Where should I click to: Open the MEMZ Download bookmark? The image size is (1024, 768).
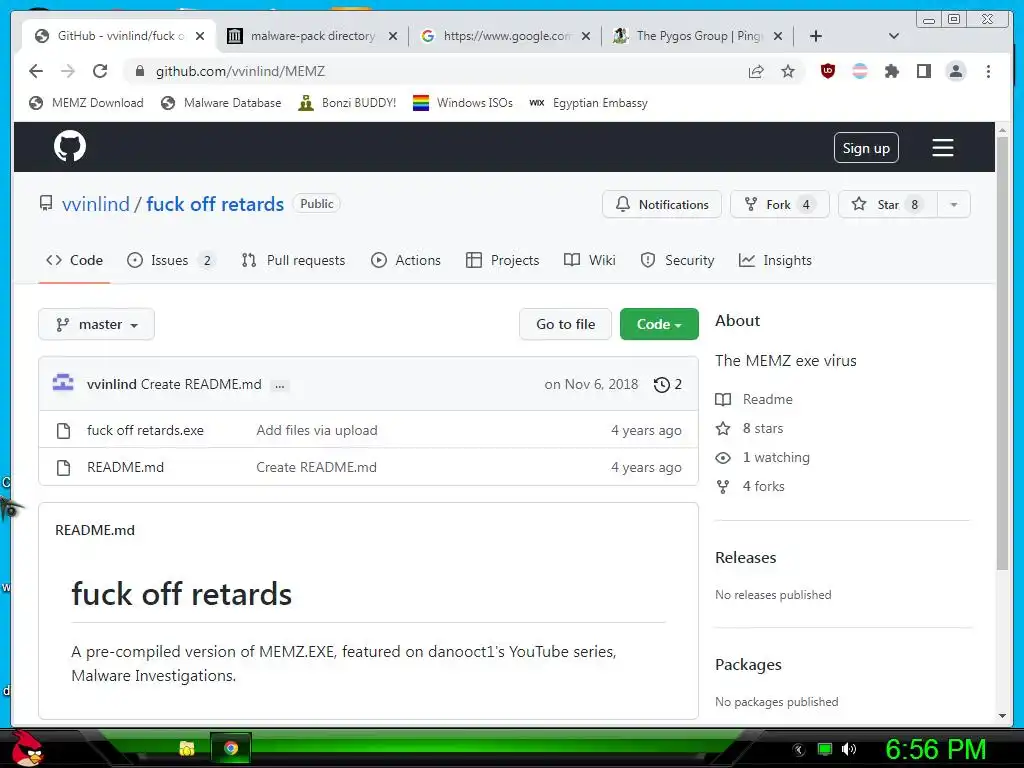(x=86, y=103)
